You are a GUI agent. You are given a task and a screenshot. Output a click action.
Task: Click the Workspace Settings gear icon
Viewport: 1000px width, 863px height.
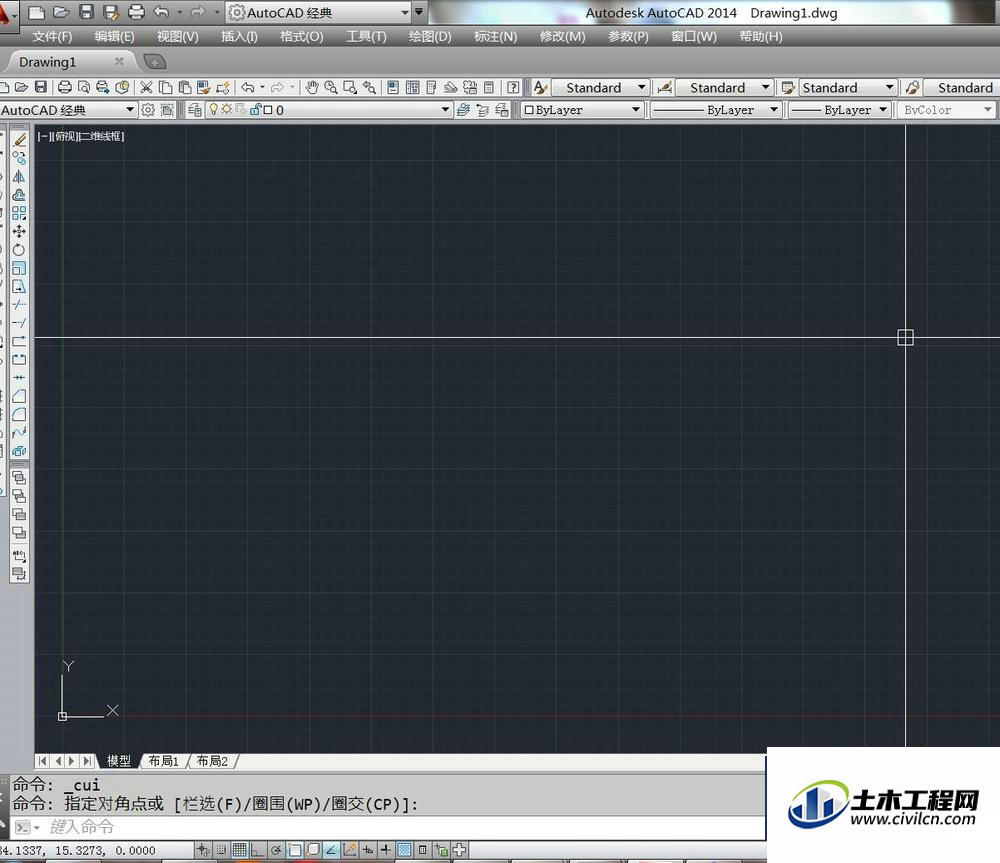(148, 110)
